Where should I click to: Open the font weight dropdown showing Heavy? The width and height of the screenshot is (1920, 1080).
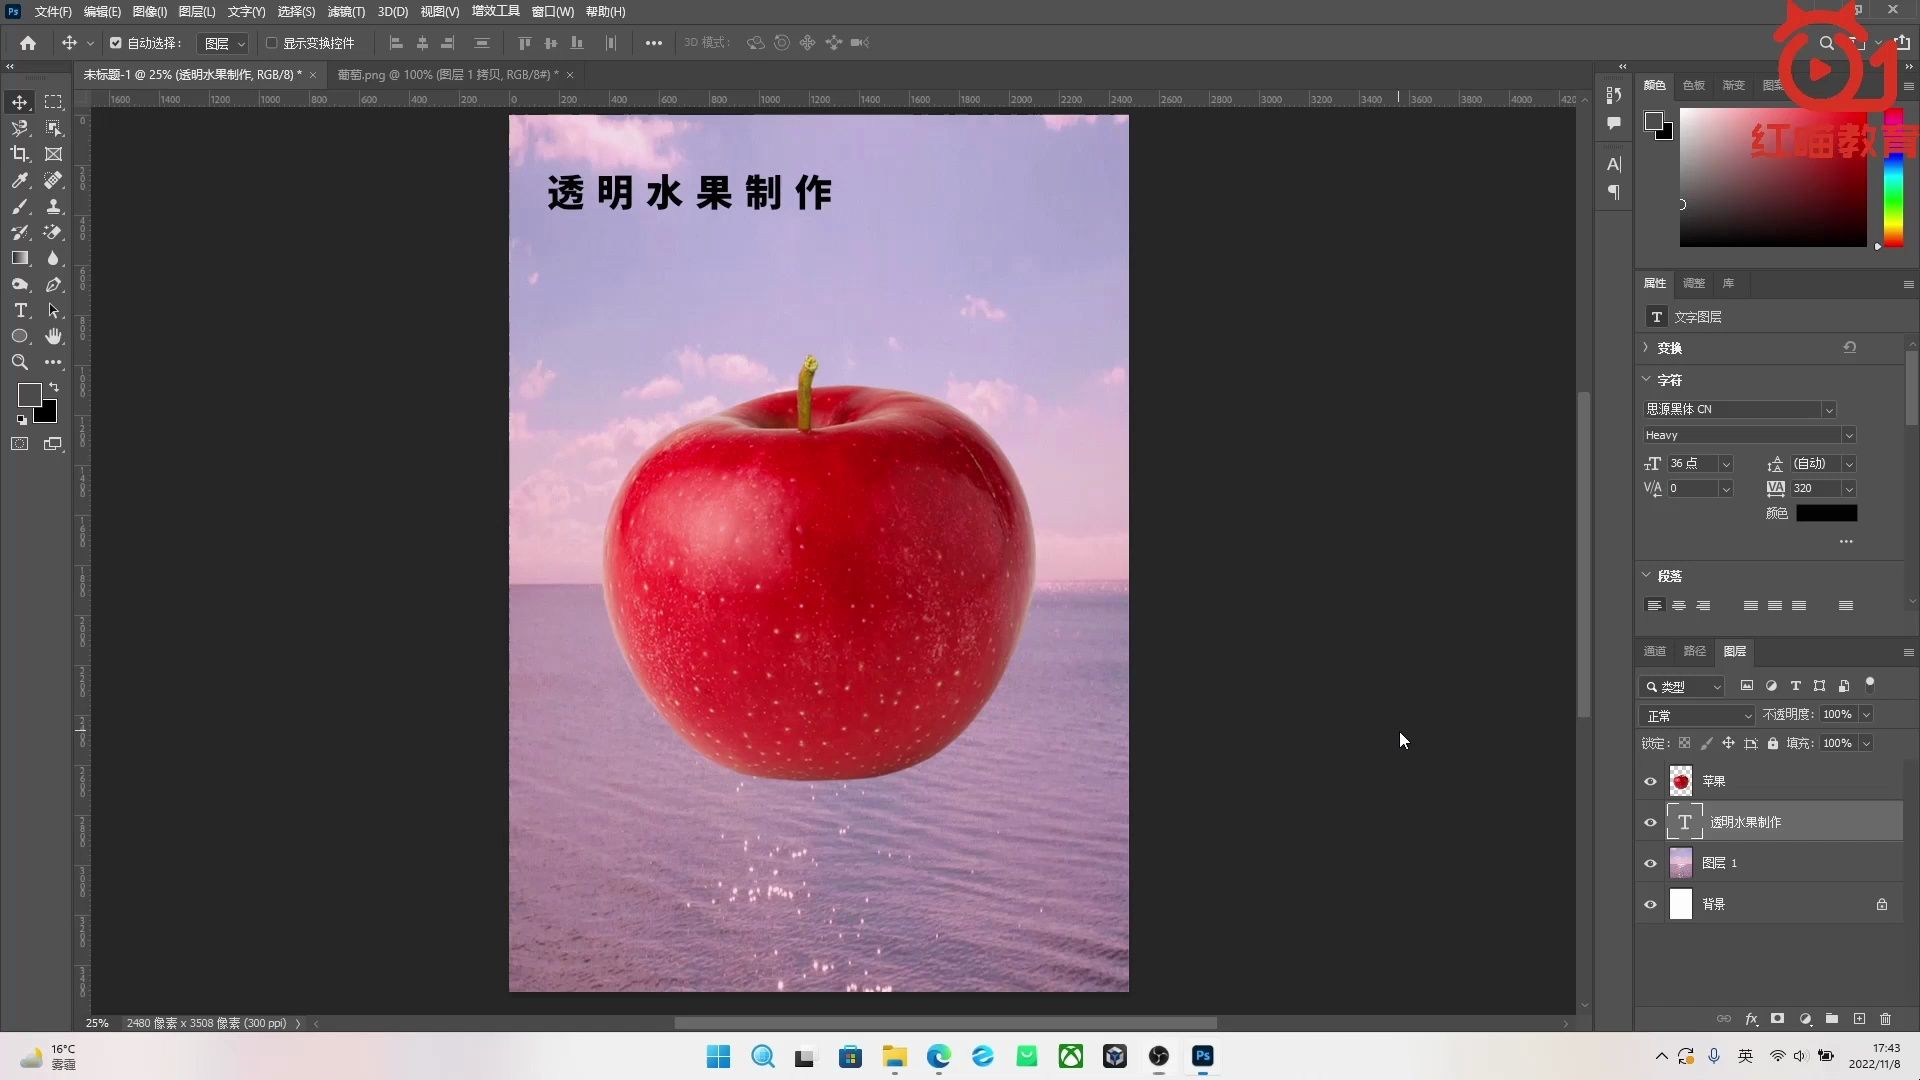click(1849, 435)
